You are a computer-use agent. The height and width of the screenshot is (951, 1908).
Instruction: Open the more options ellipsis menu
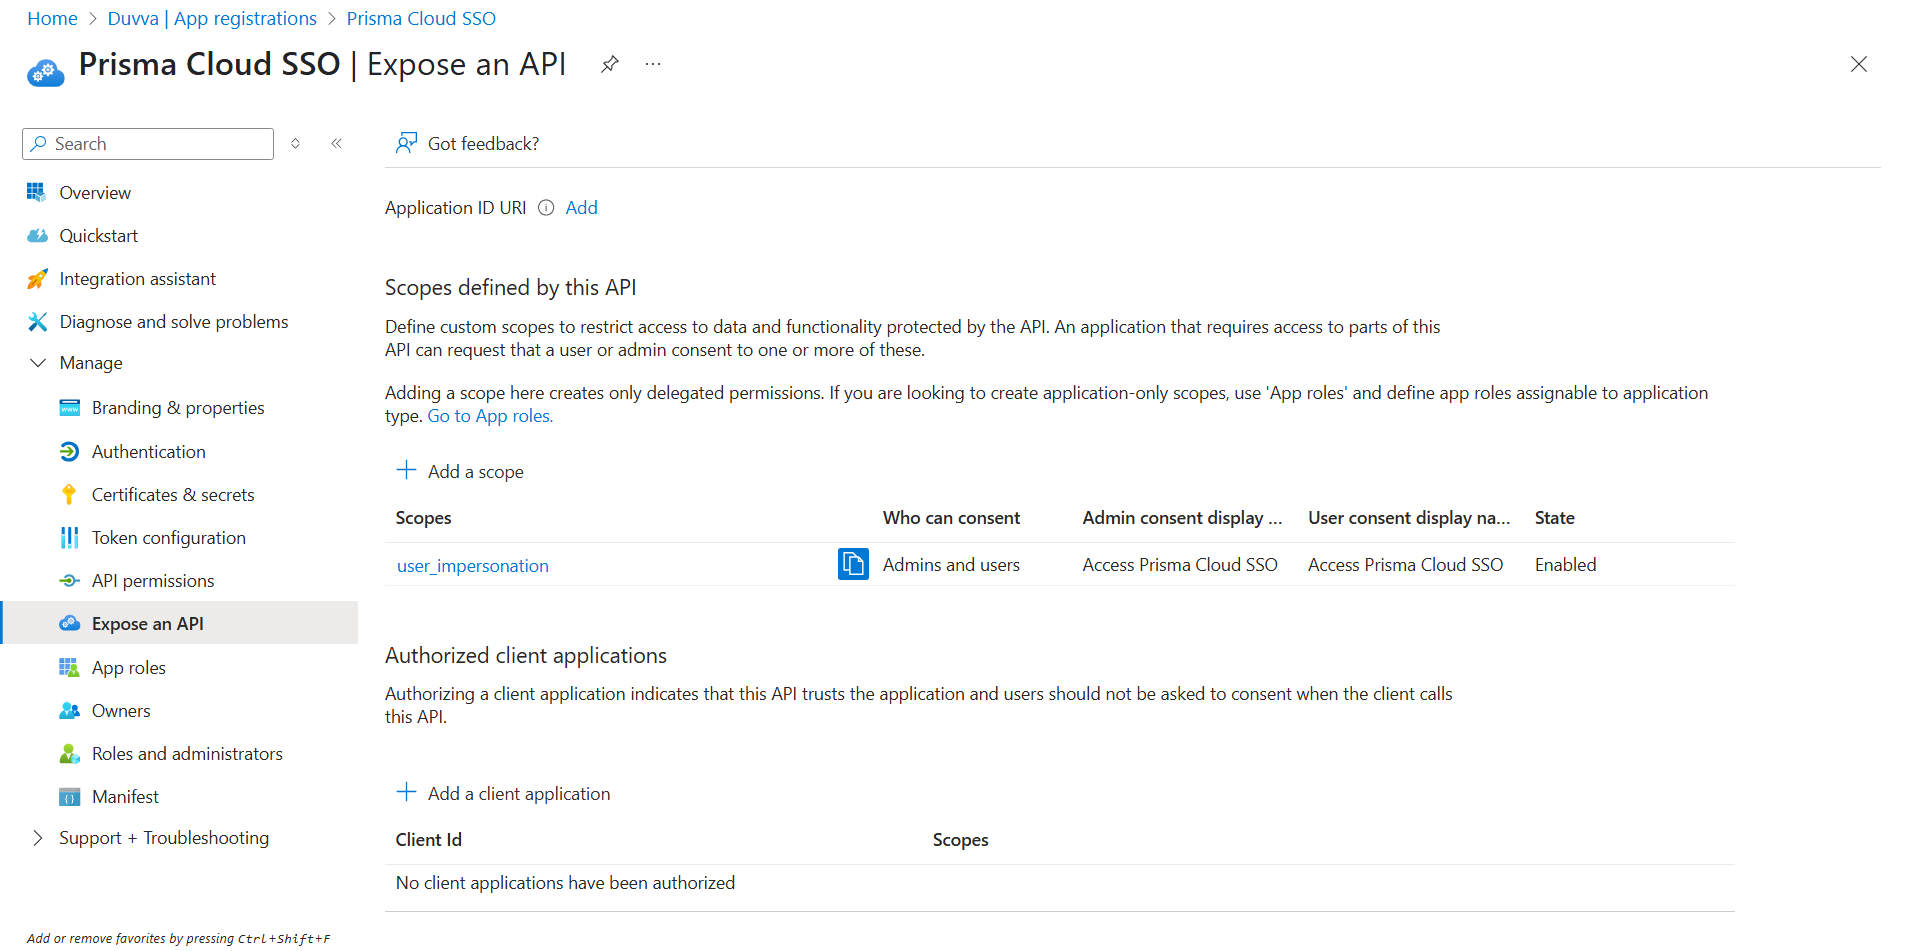tap(653, 65)
